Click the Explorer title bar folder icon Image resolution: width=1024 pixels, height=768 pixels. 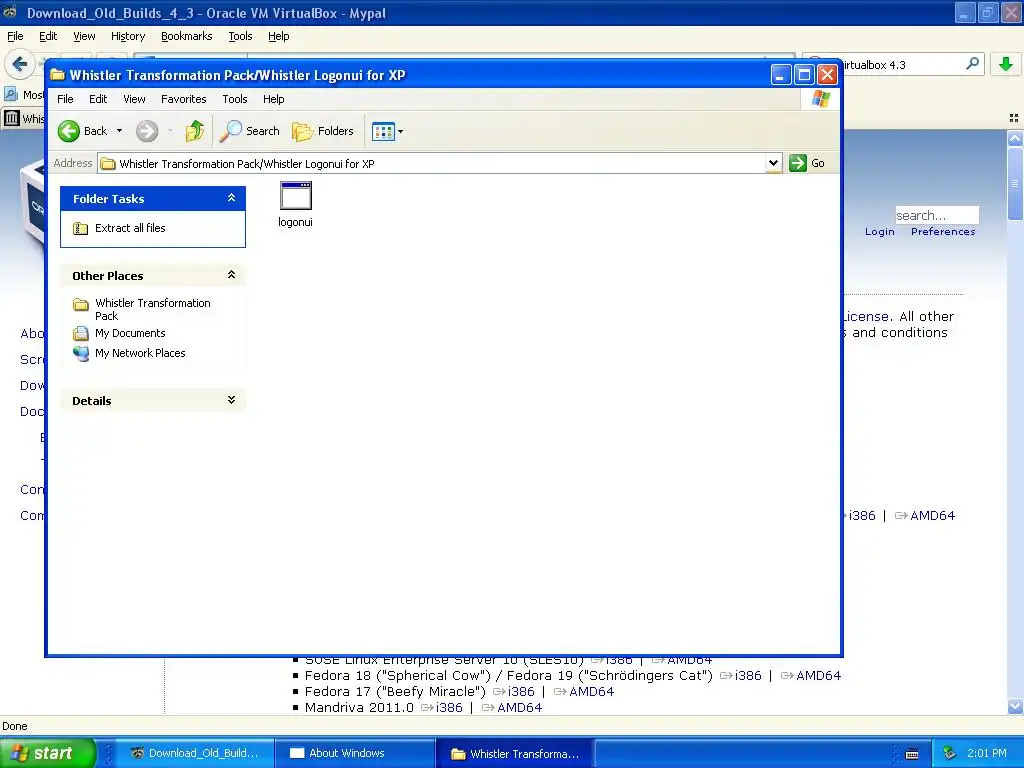coord(57,74)
